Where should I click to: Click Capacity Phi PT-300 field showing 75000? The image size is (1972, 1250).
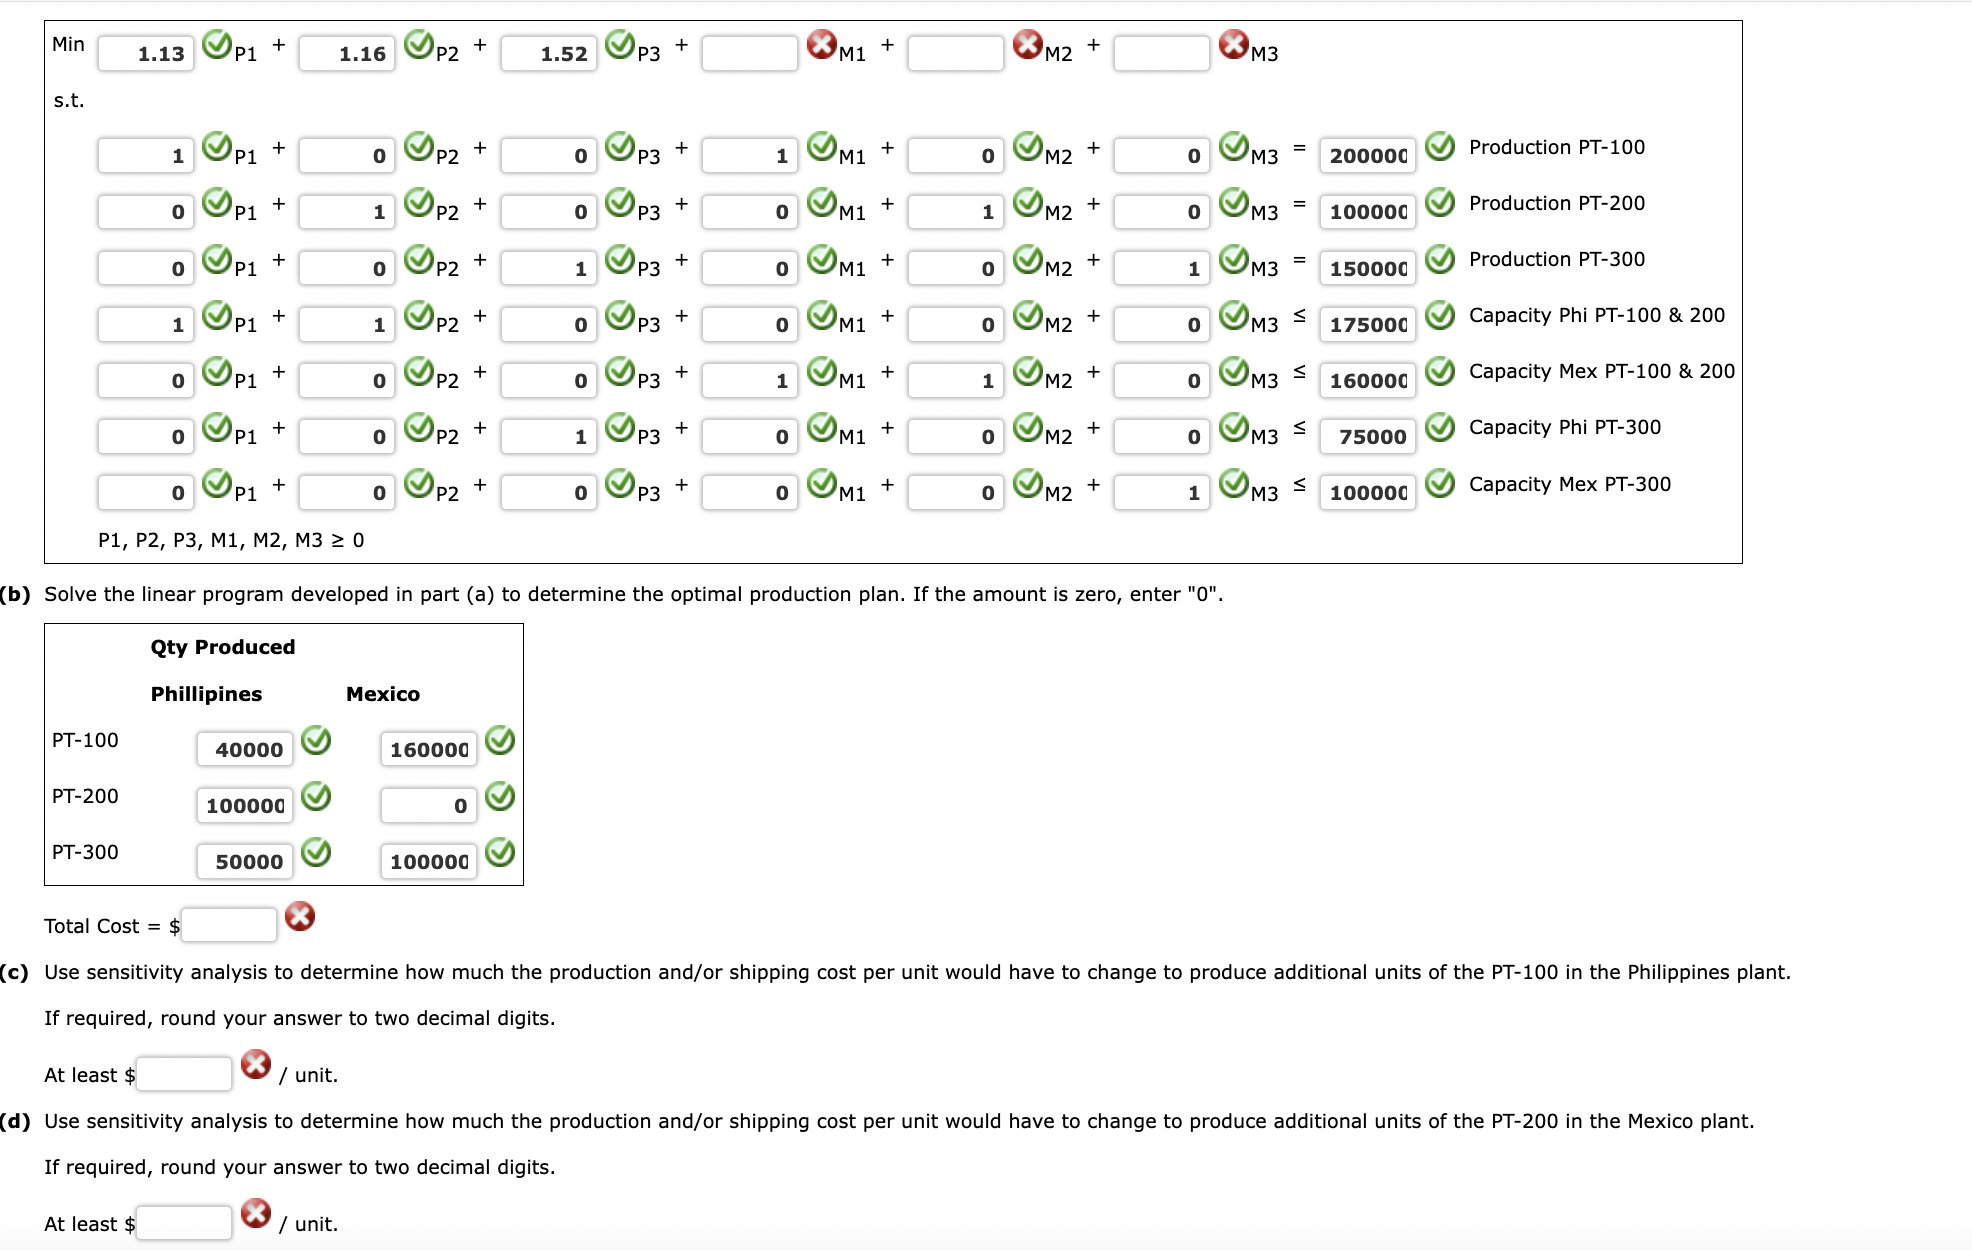point(1367,437)
